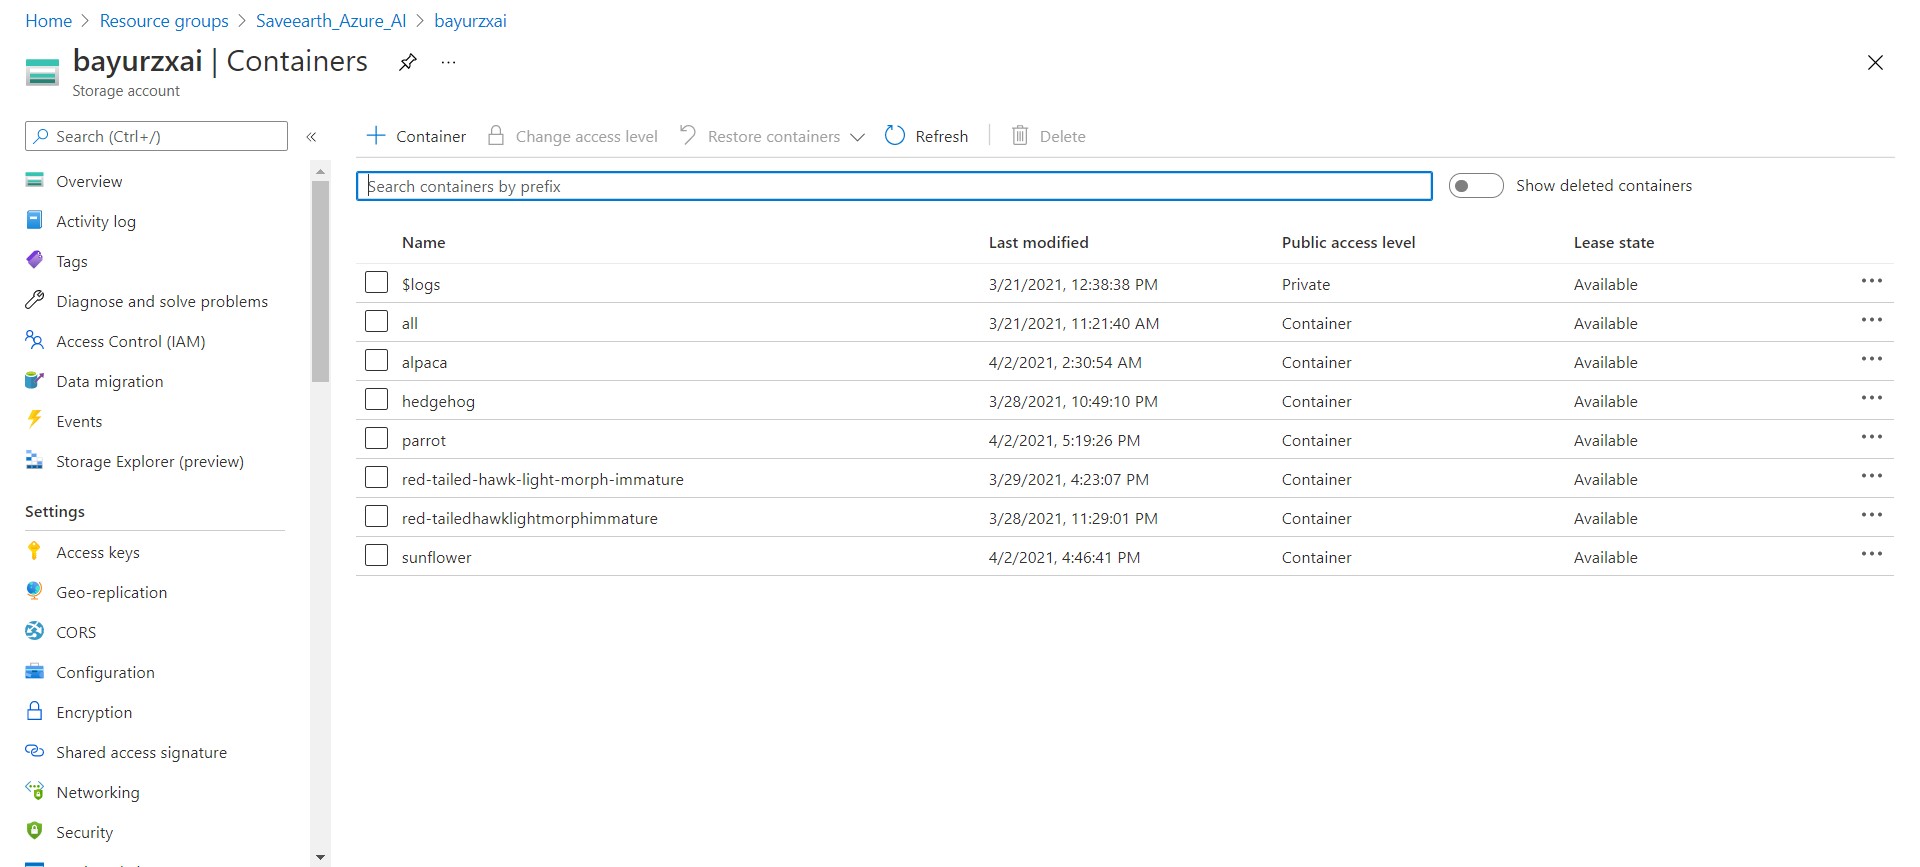1920x867 pixels.
Task: Click the Storage Explorer (preview) icon
Action: point(35,460)
